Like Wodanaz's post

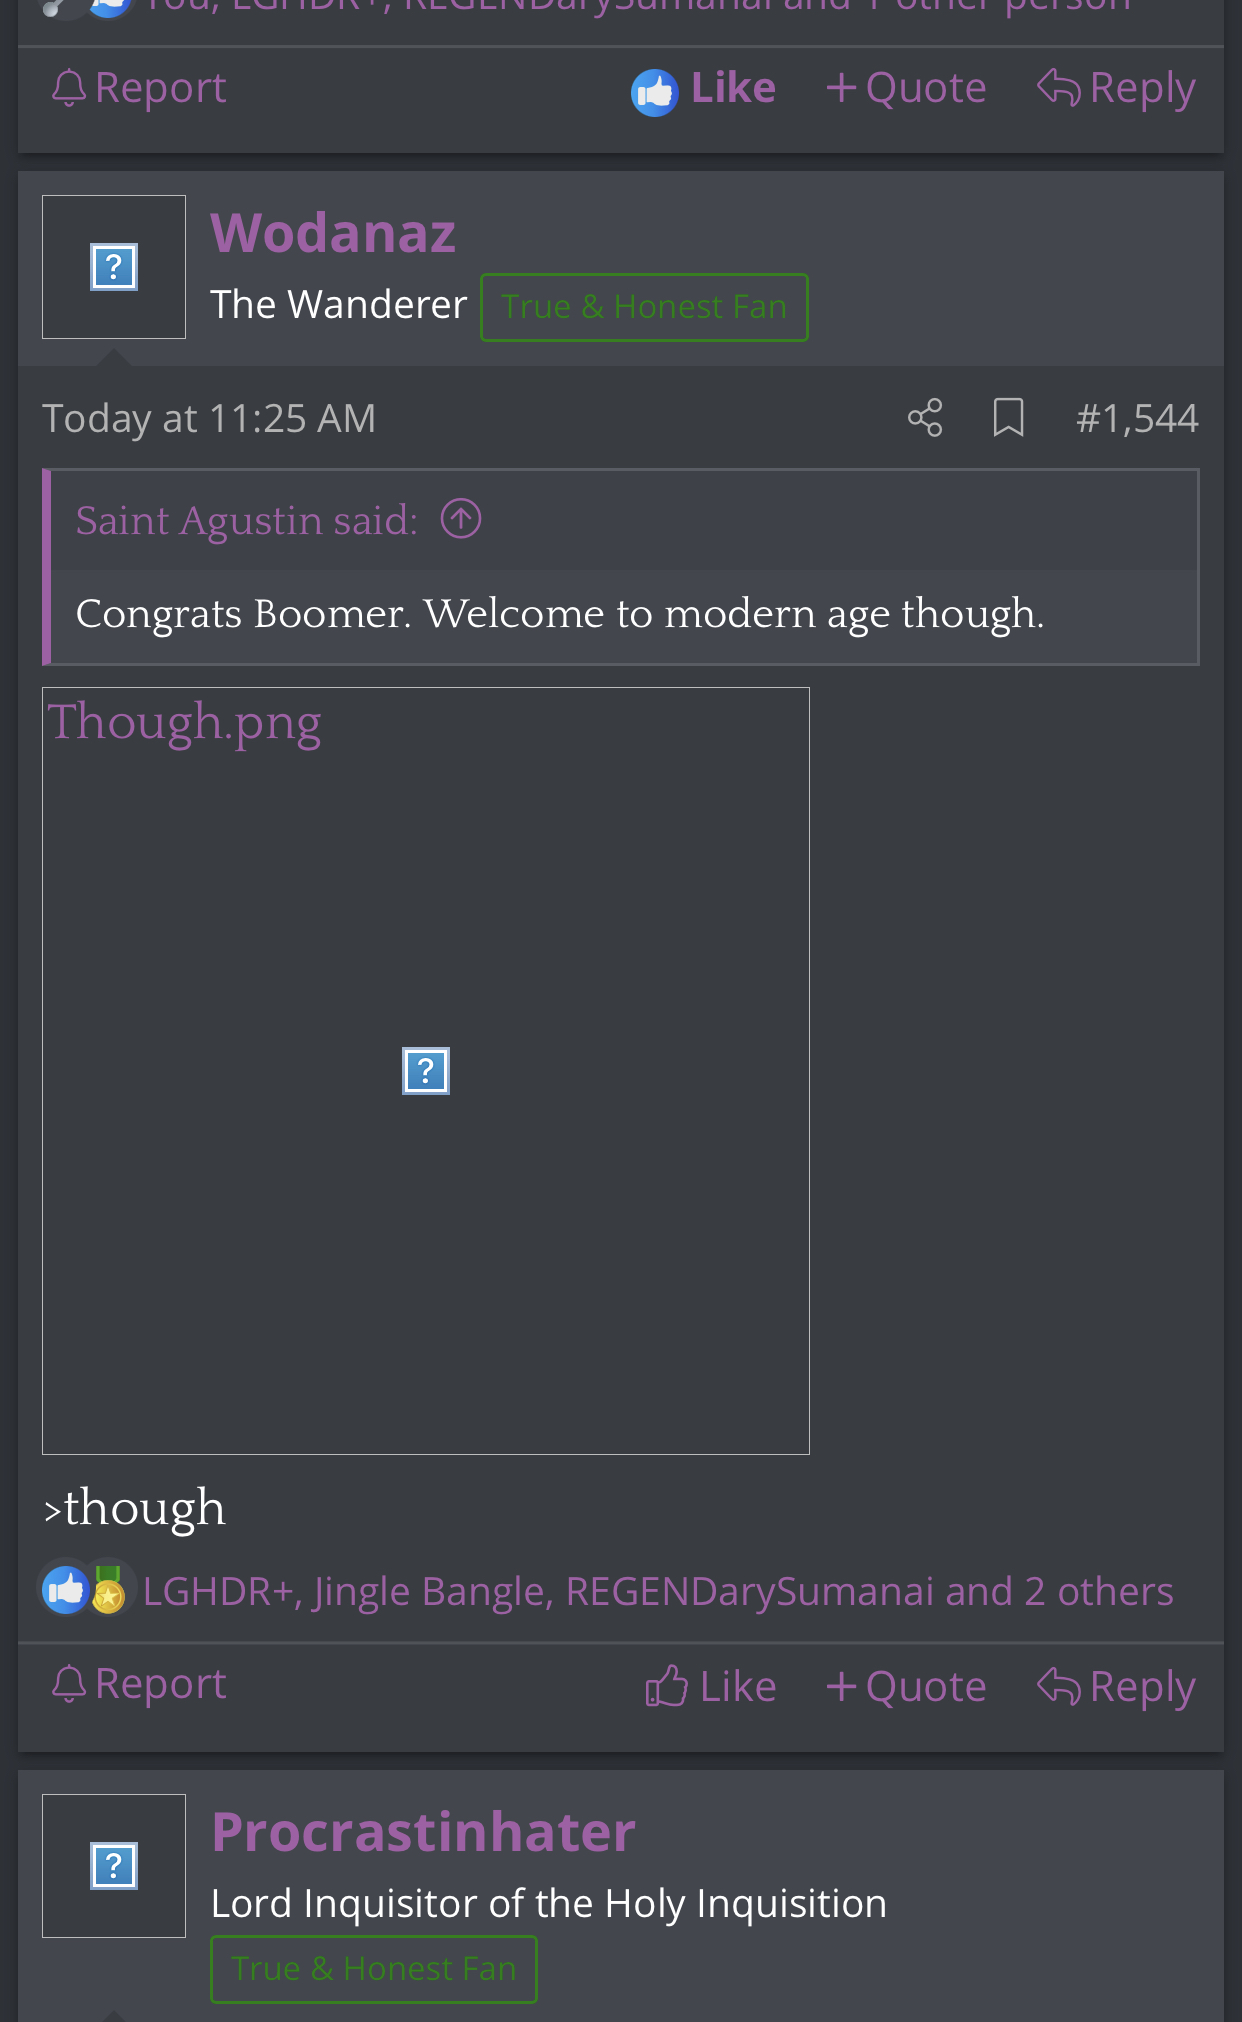pos(710,1687)
